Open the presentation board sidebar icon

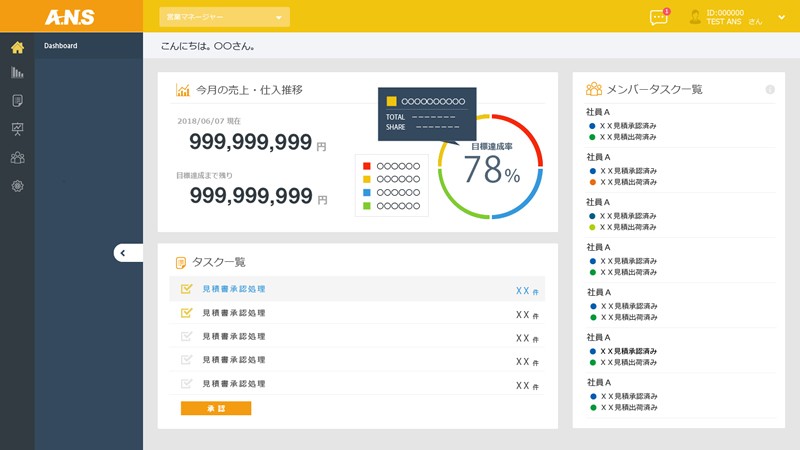click(17, 129)
